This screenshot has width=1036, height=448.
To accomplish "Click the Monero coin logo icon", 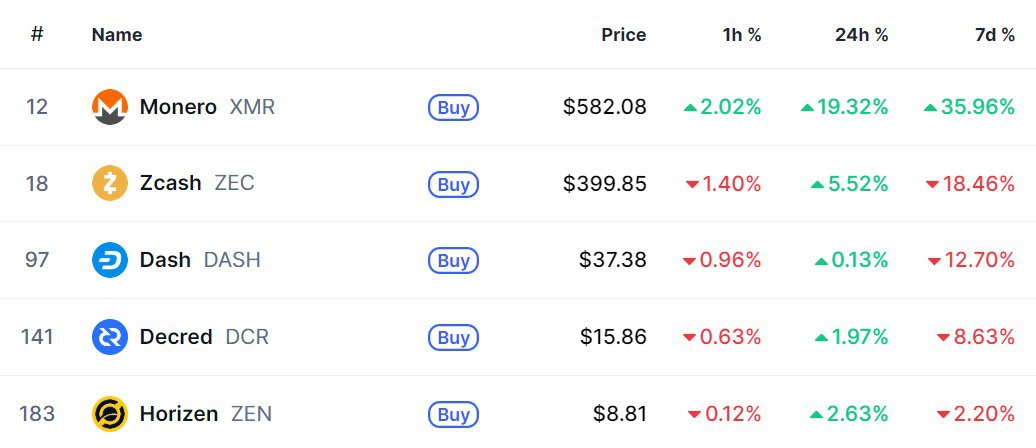I will 109,107.
